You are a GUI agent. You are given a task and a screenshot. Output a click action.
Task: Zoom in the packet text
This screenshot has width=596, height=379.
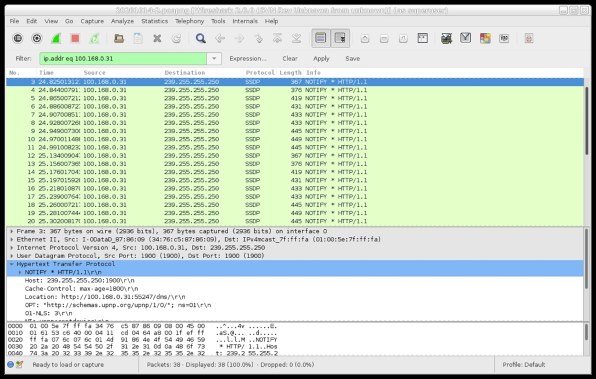point(365,38)
